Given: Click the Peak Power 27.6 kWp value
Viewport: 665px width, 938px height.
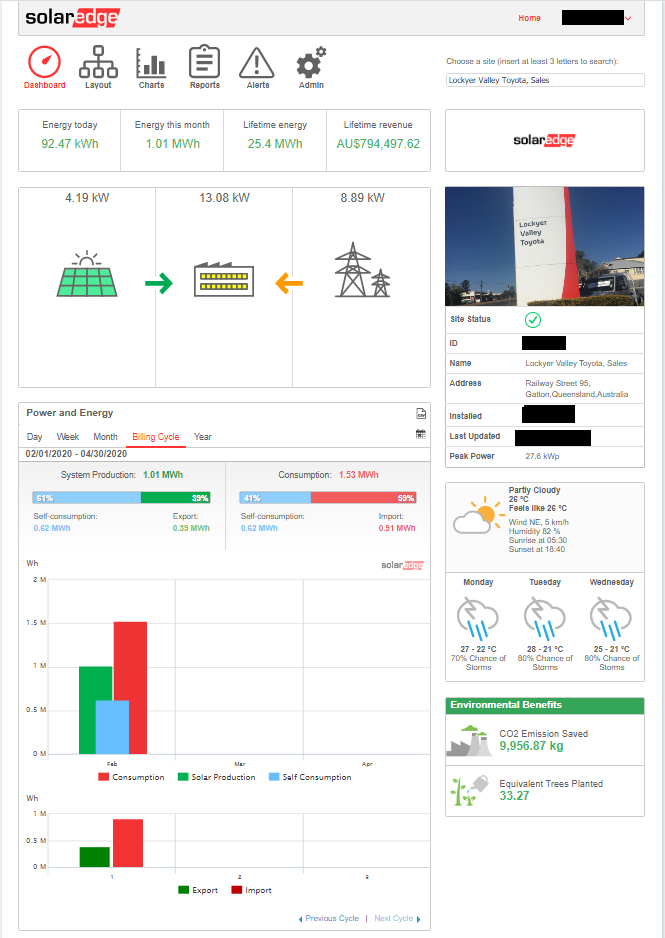Looking at the screenshot, I should (542, 456).
